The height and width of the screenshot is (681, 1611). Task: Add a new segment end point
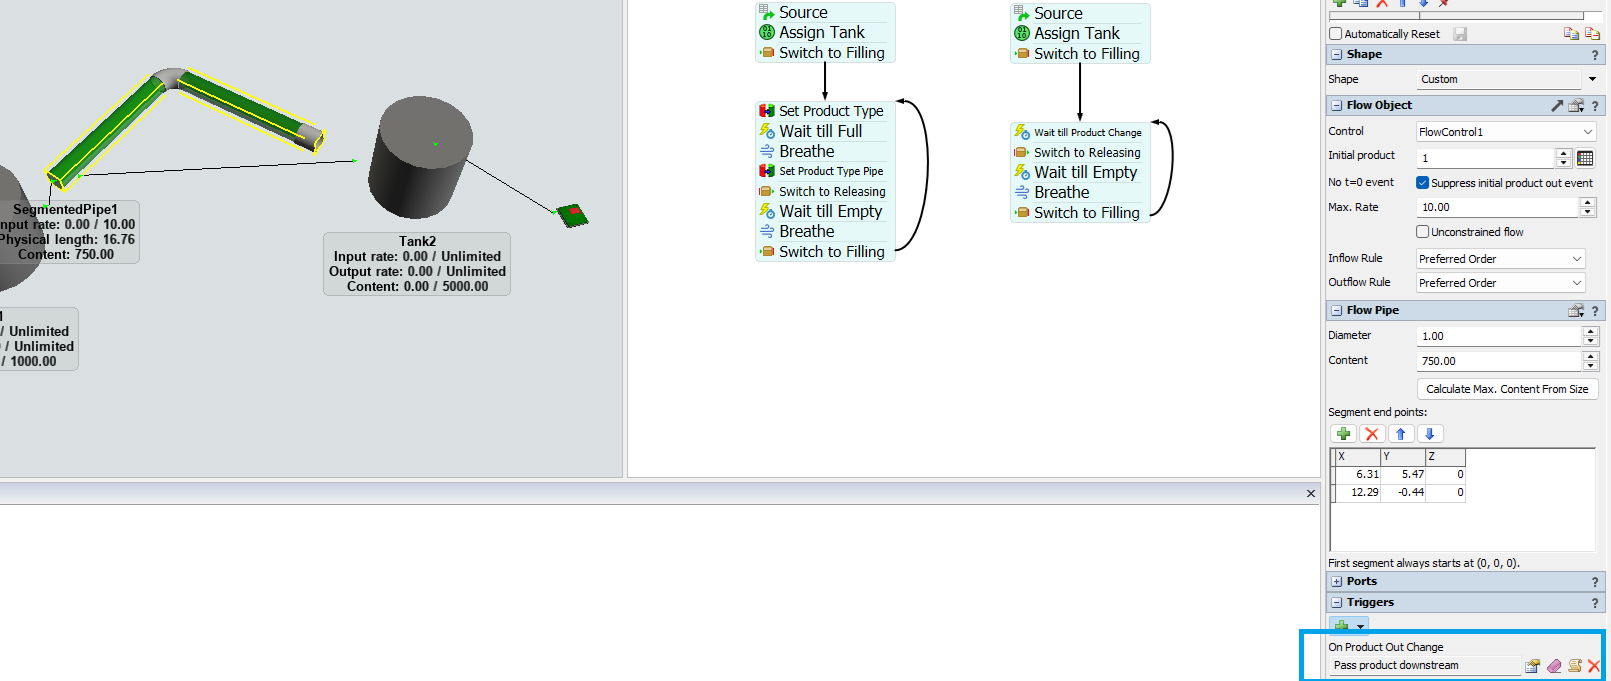(1343, 434)
